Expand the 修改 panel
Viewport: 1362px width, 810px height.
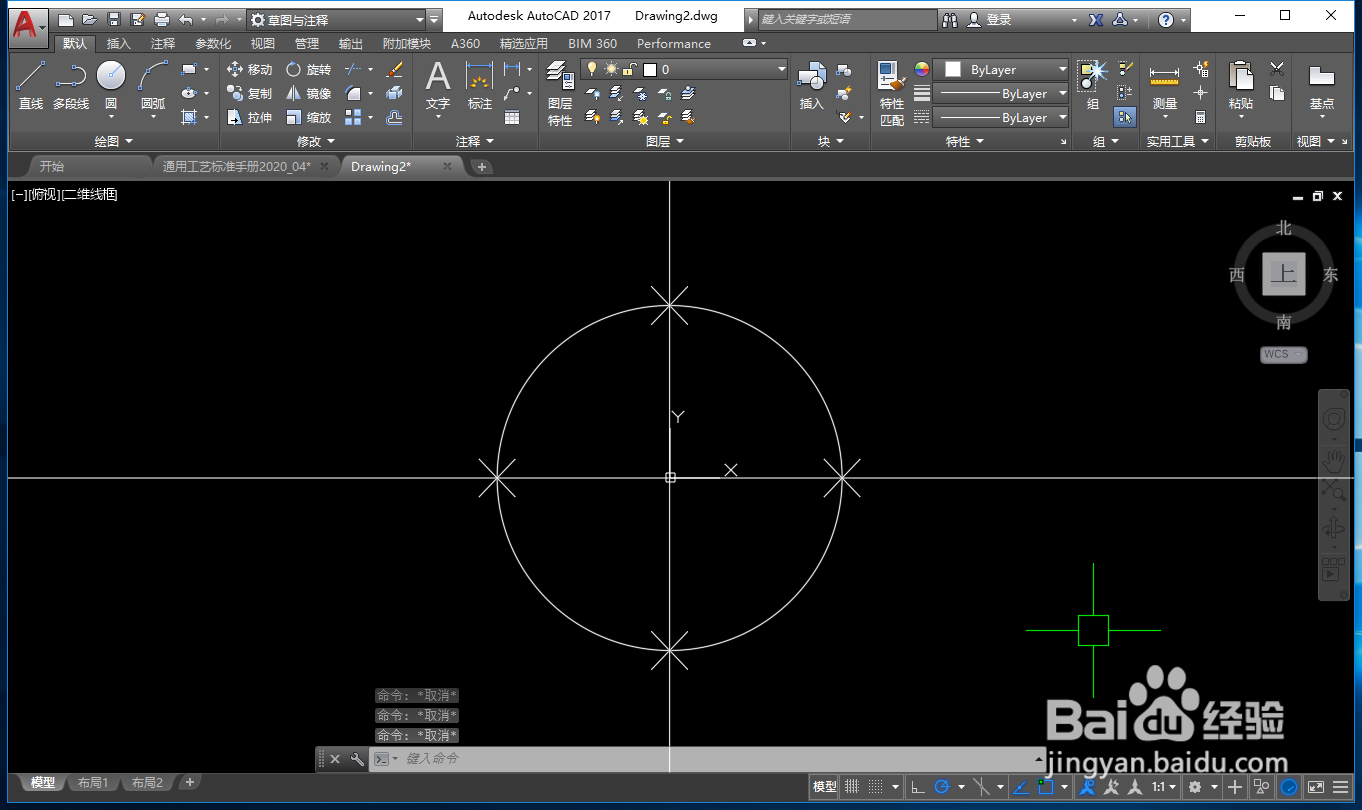(x=316, y=141)
